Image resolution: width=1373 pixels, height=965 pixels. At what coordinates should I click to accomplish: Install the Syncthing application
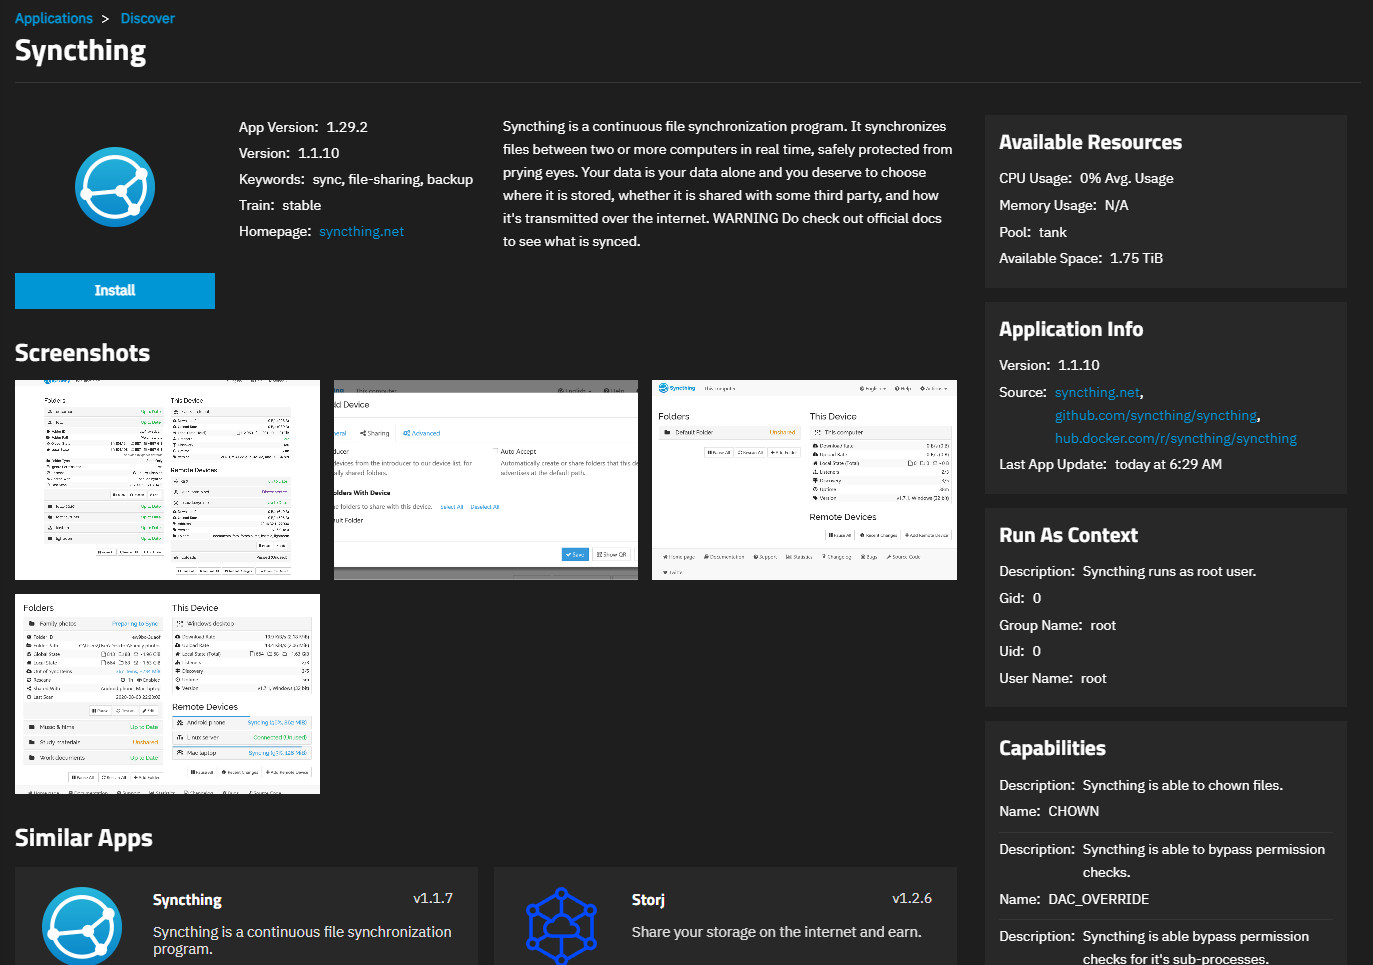click(x=115, y=291)
